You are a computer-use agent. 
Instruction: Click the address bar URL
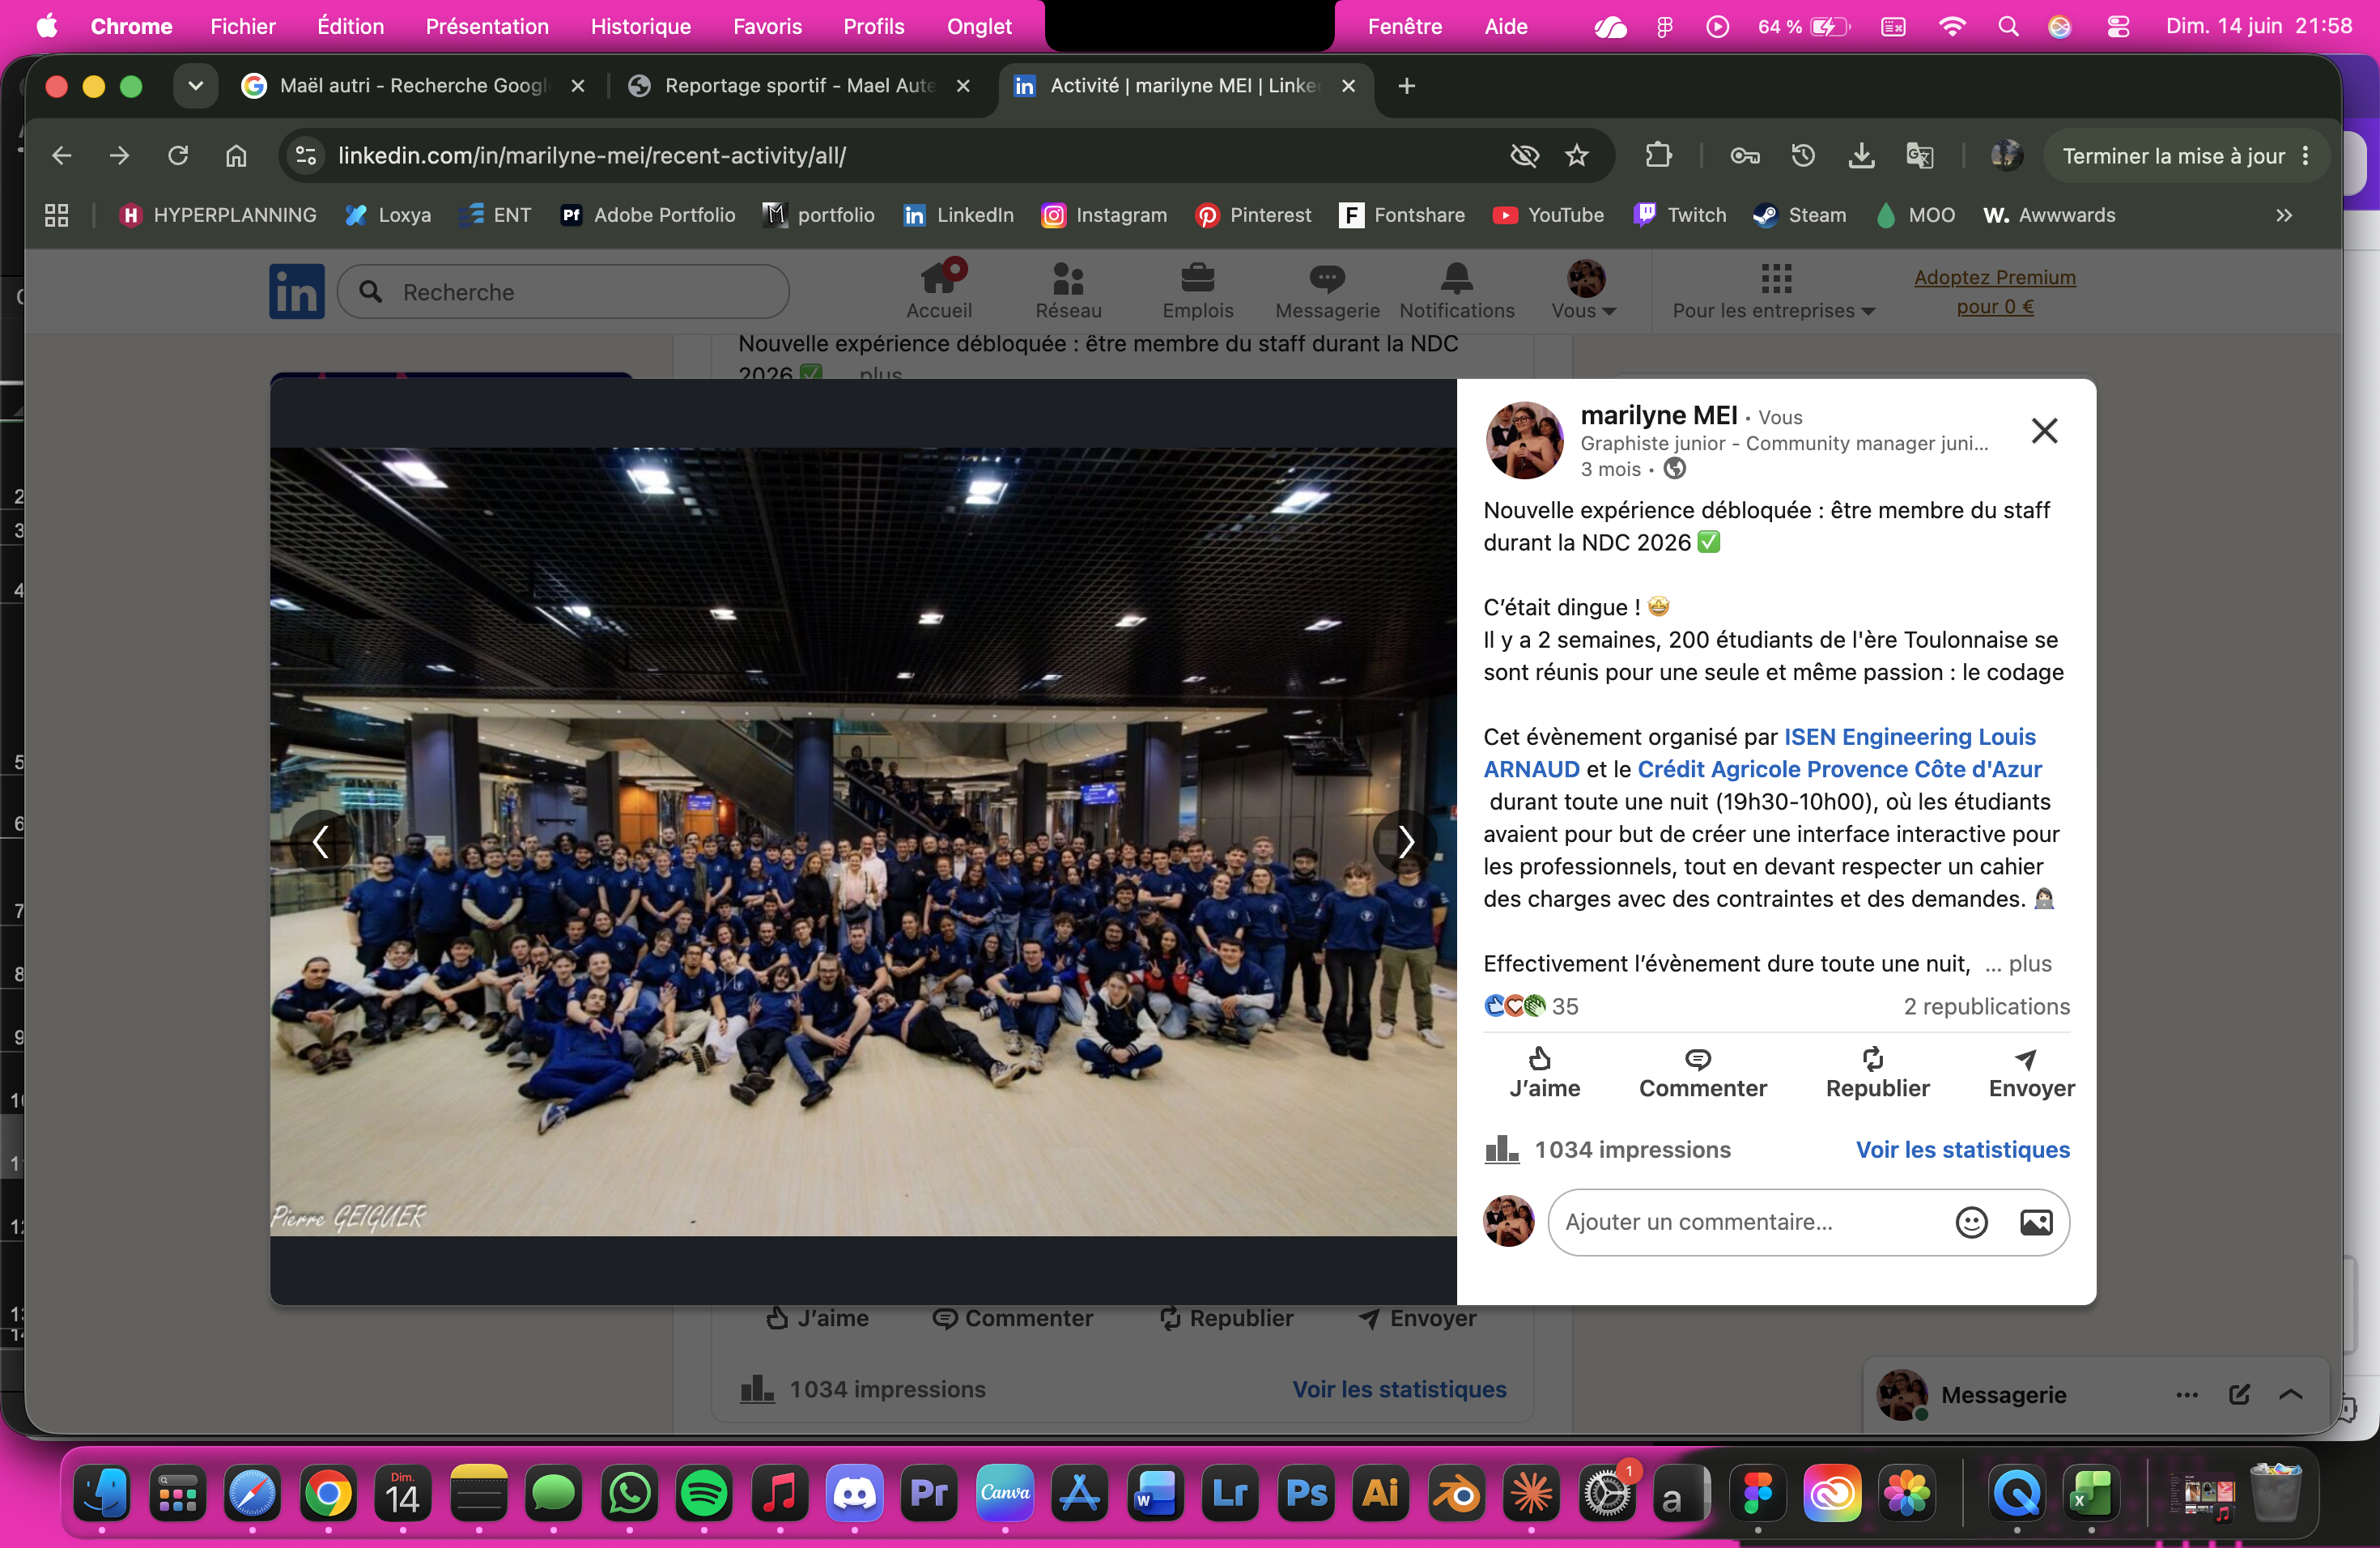(x=592, y=156)
